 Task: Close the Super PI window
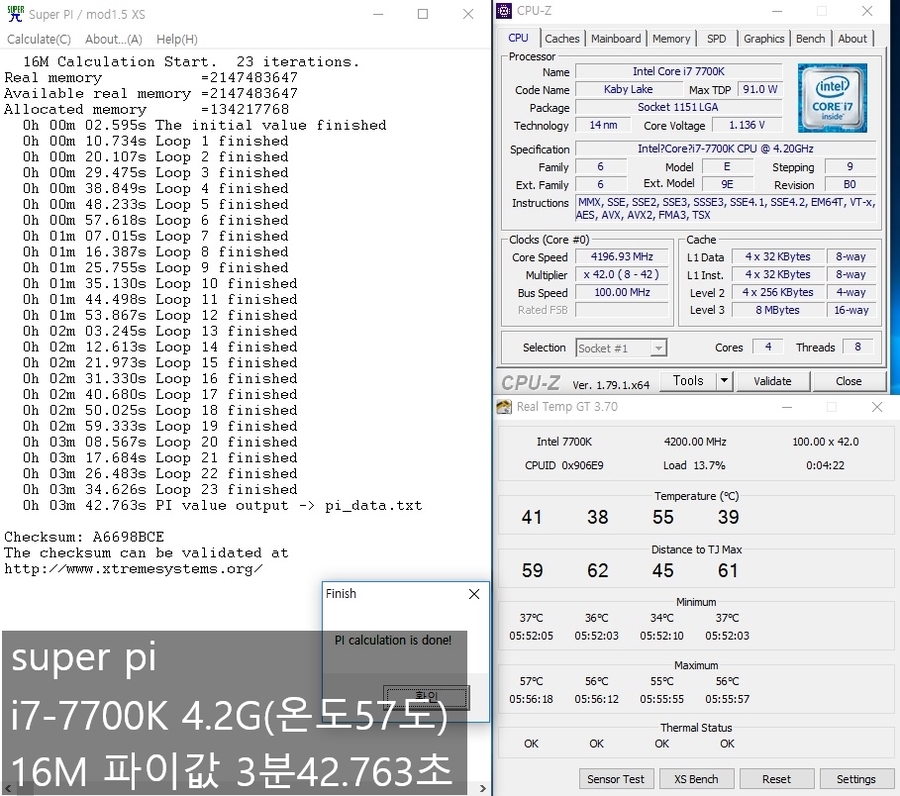tap(468, 14)
